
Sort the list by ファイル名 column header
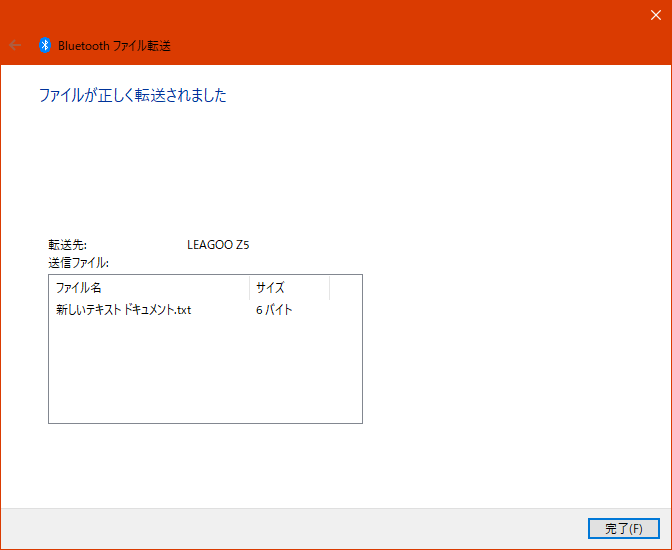pos(148,287)
